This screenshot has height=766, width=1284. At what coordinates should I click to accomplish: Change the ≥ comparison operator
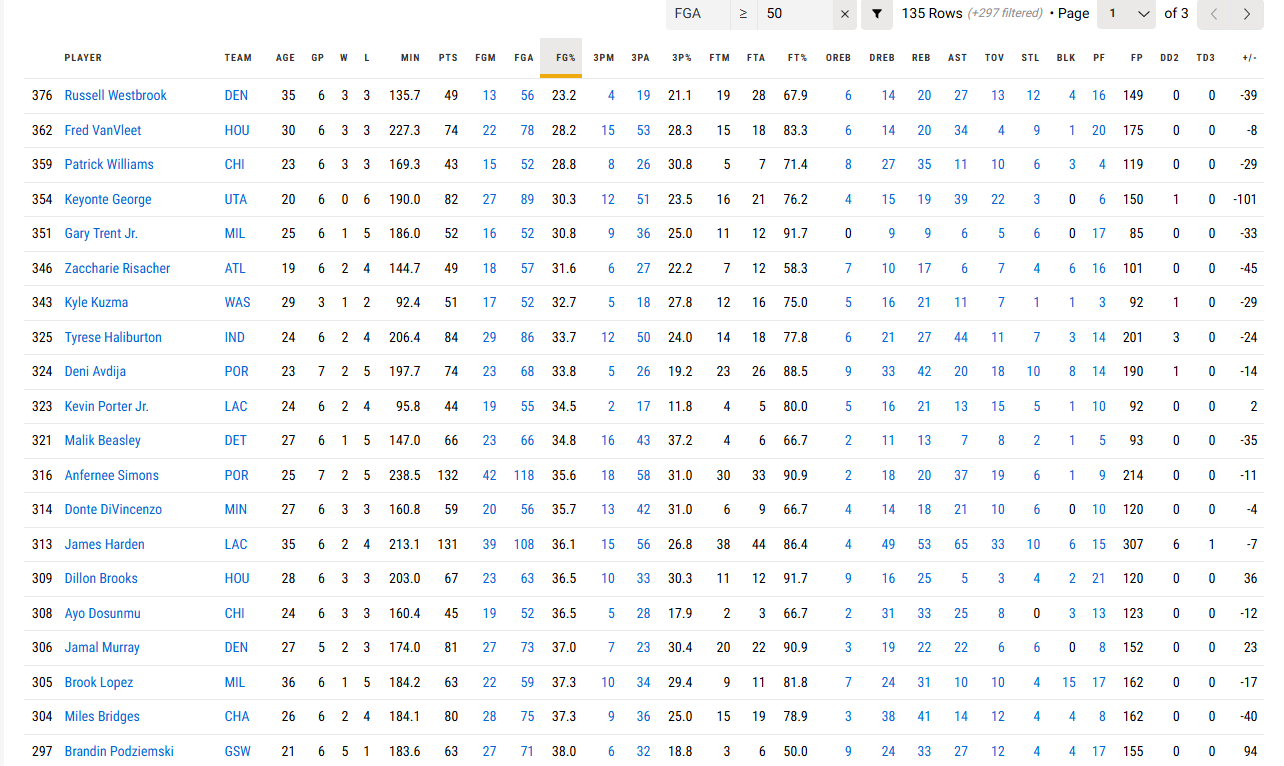pos(743,14)
